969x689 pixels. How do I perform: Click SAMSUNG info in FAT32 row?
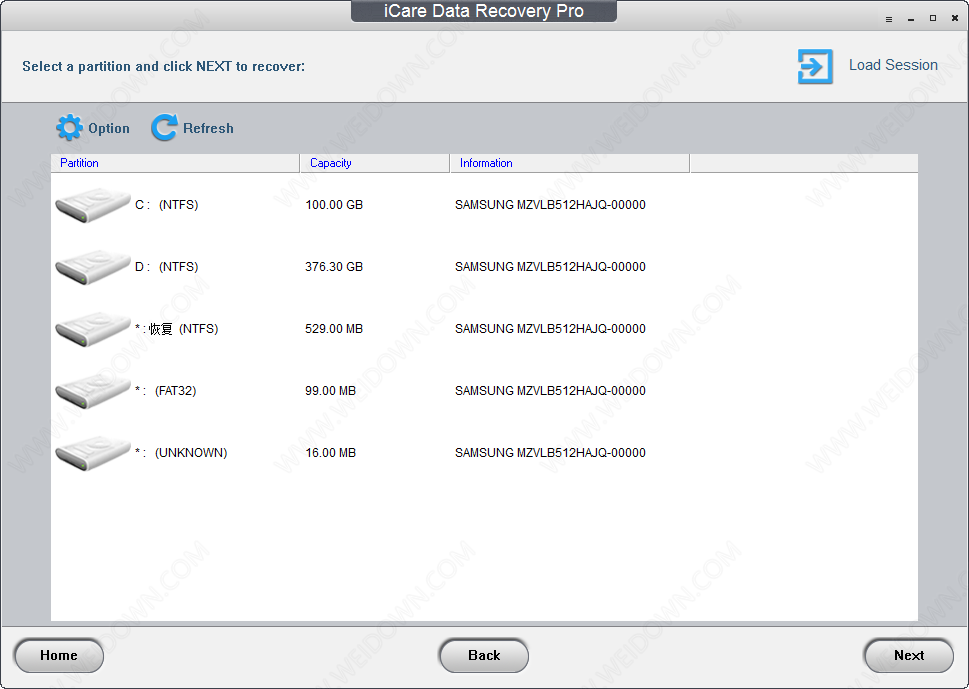pyautogui.click(x=550, y=391)
